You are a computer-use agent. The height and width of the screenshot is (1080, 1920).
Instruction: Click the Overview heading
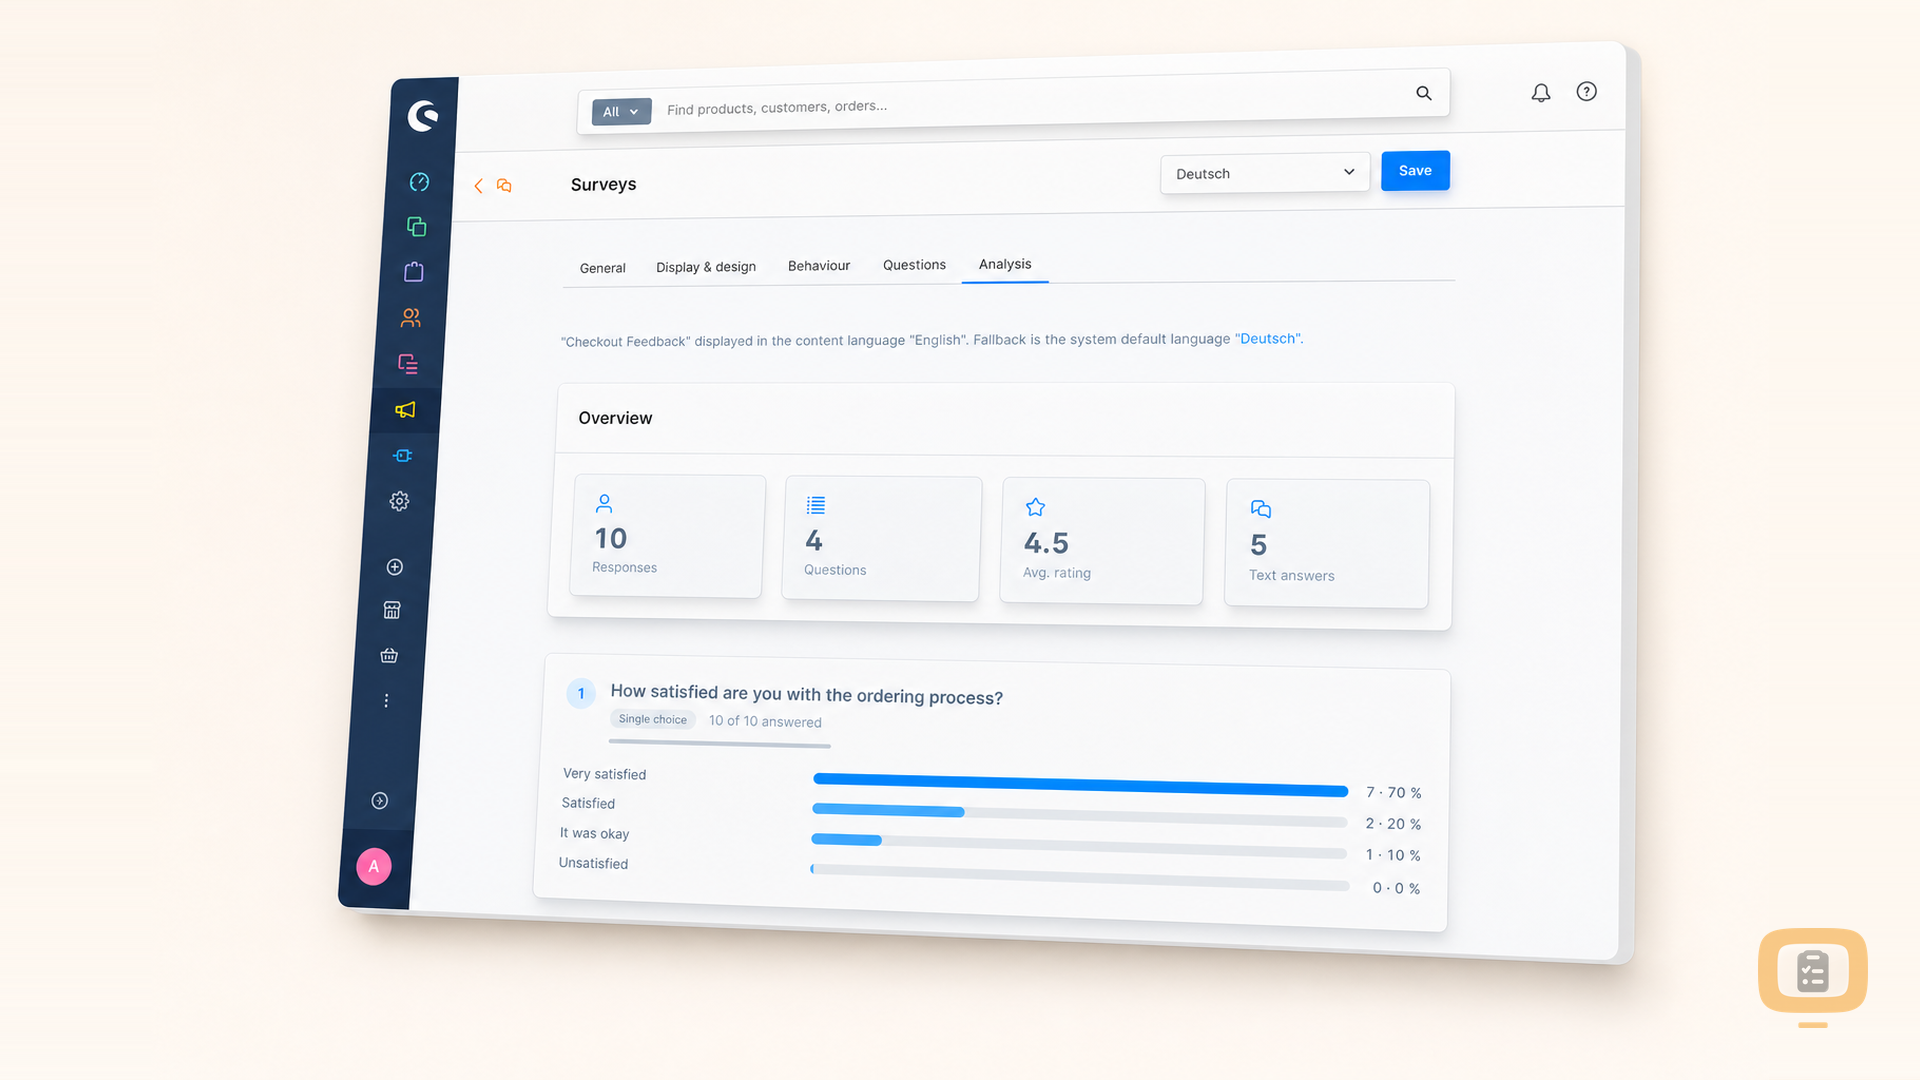coord(615,418)
